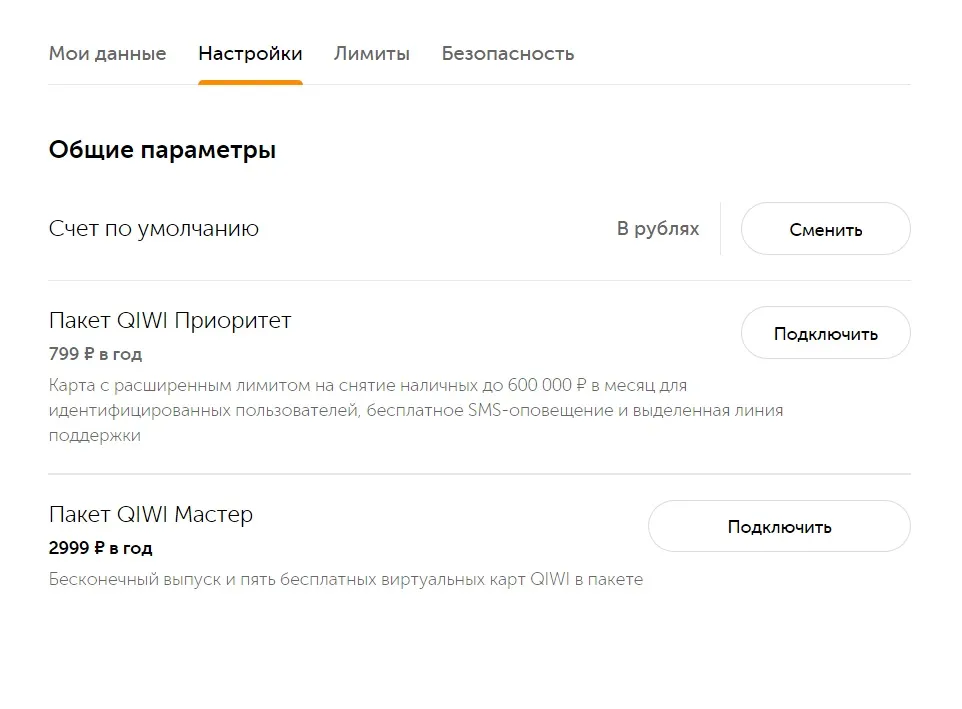Switch to the Лимиты tab
This screenshot has height=709, width=962.
[372, 54]
